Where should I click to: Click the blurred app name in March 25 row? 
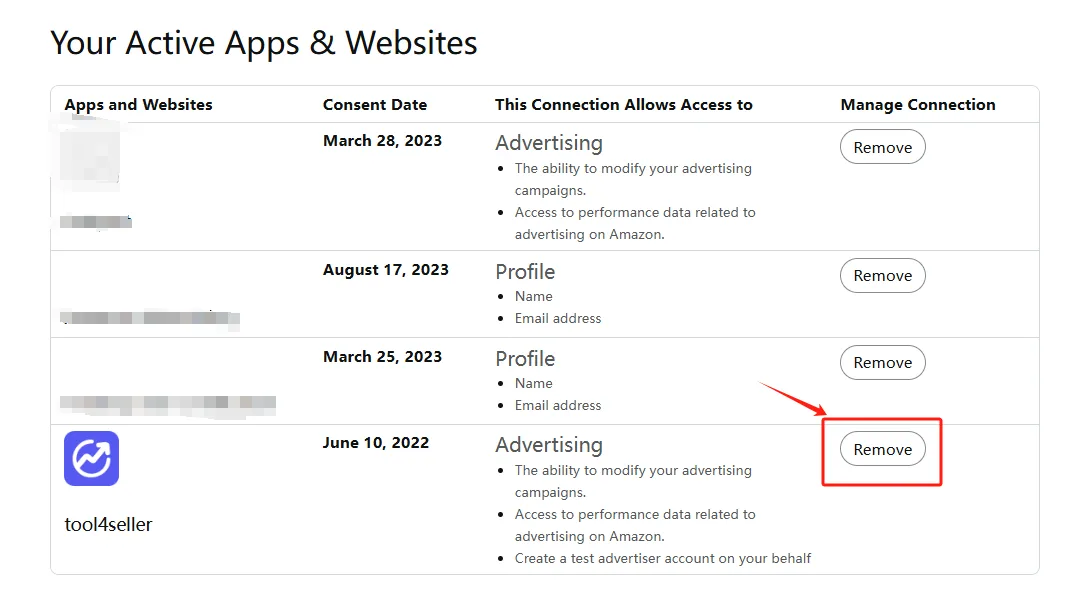(x=168, y=403)
